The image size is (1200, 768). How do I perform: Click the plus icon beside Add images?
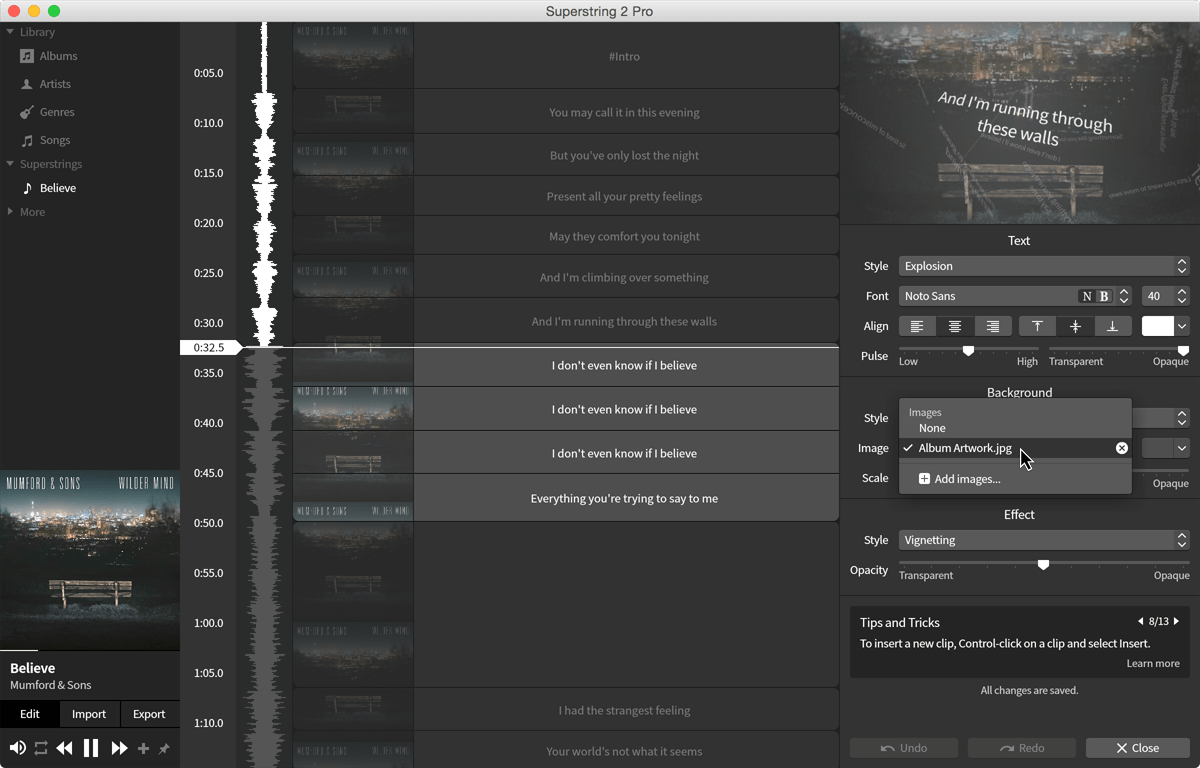coord(924,479)
